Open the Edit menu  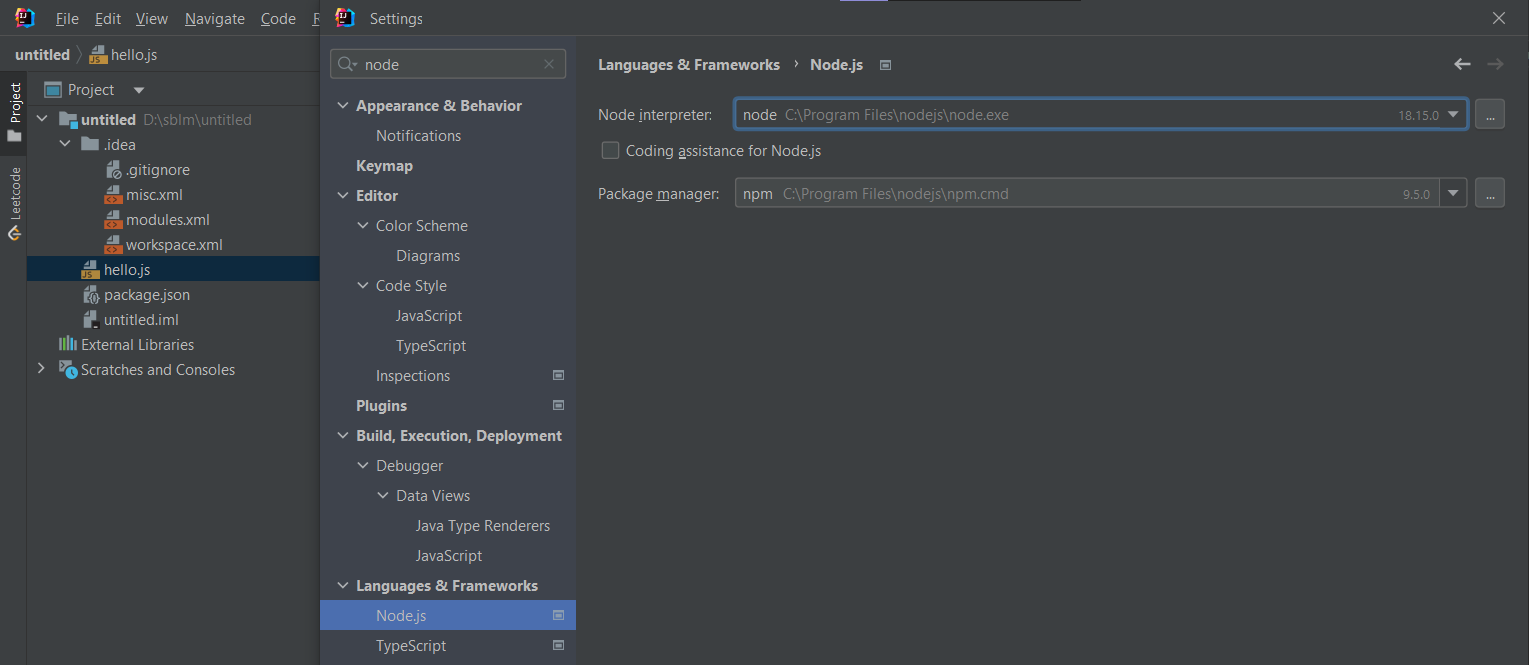pos(108,19)
